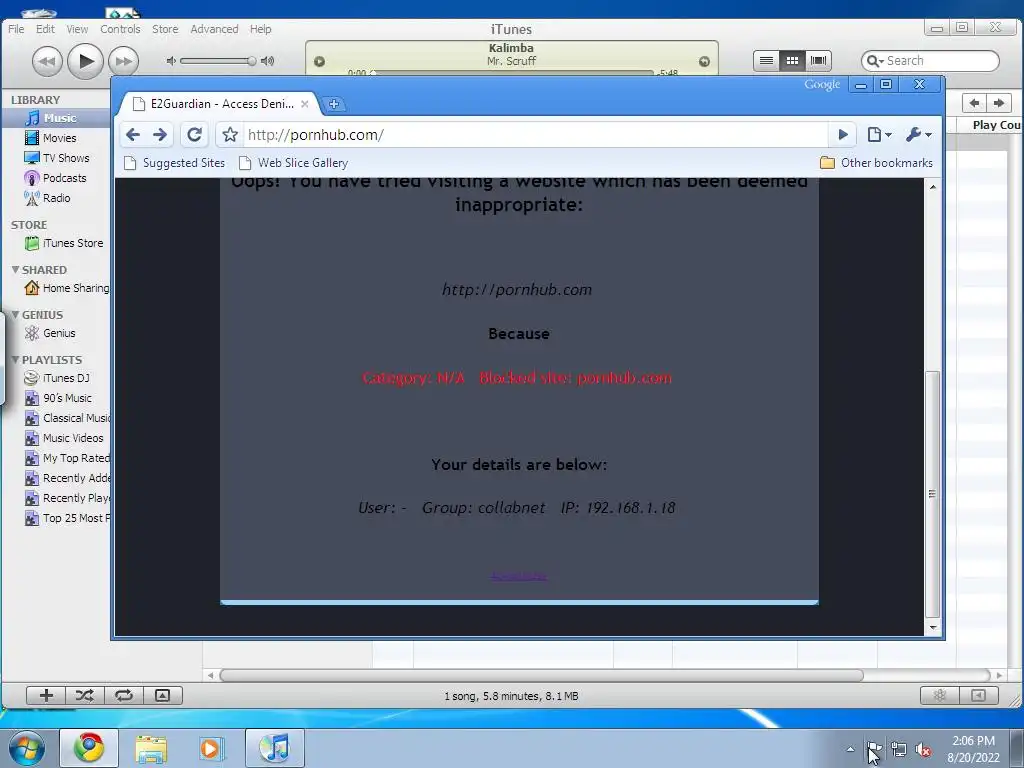Adjust the iTunes volume slider knob
This screenshot has height=768, width=1024.
tap(251, 61)
